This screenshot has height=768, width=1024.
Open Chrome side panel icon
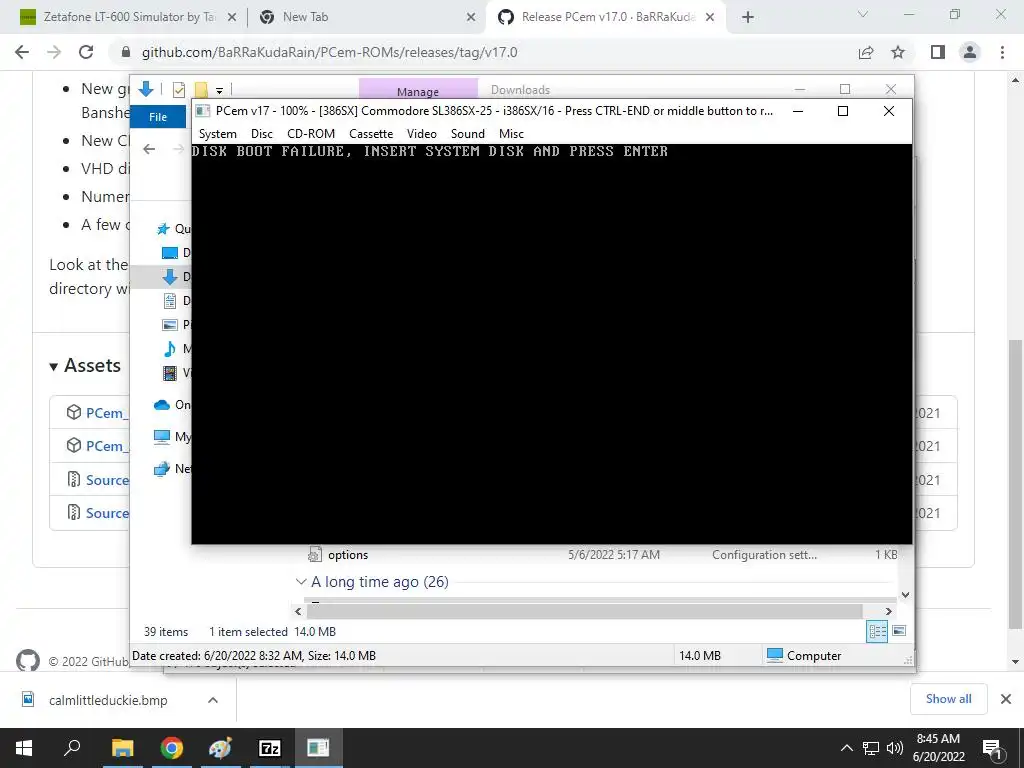pyautogui.click(x=938, y=52)
